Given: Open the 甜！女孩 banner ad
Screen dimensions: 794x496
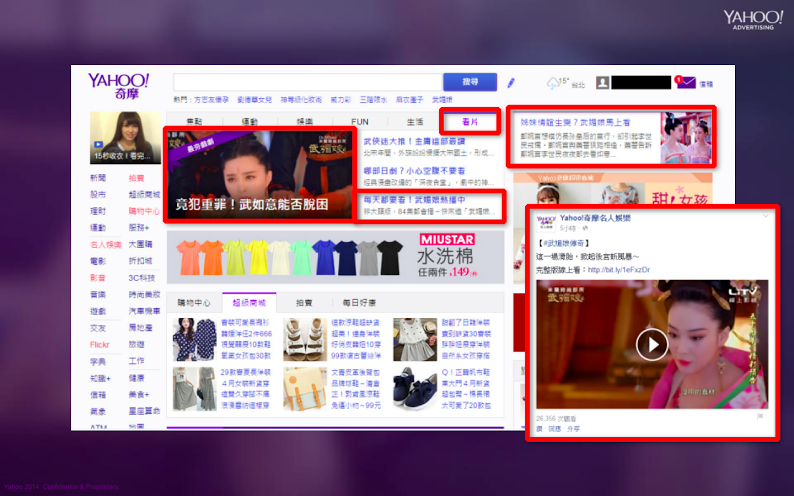Looking at the screenshot, I should click(x=613, y=189).
